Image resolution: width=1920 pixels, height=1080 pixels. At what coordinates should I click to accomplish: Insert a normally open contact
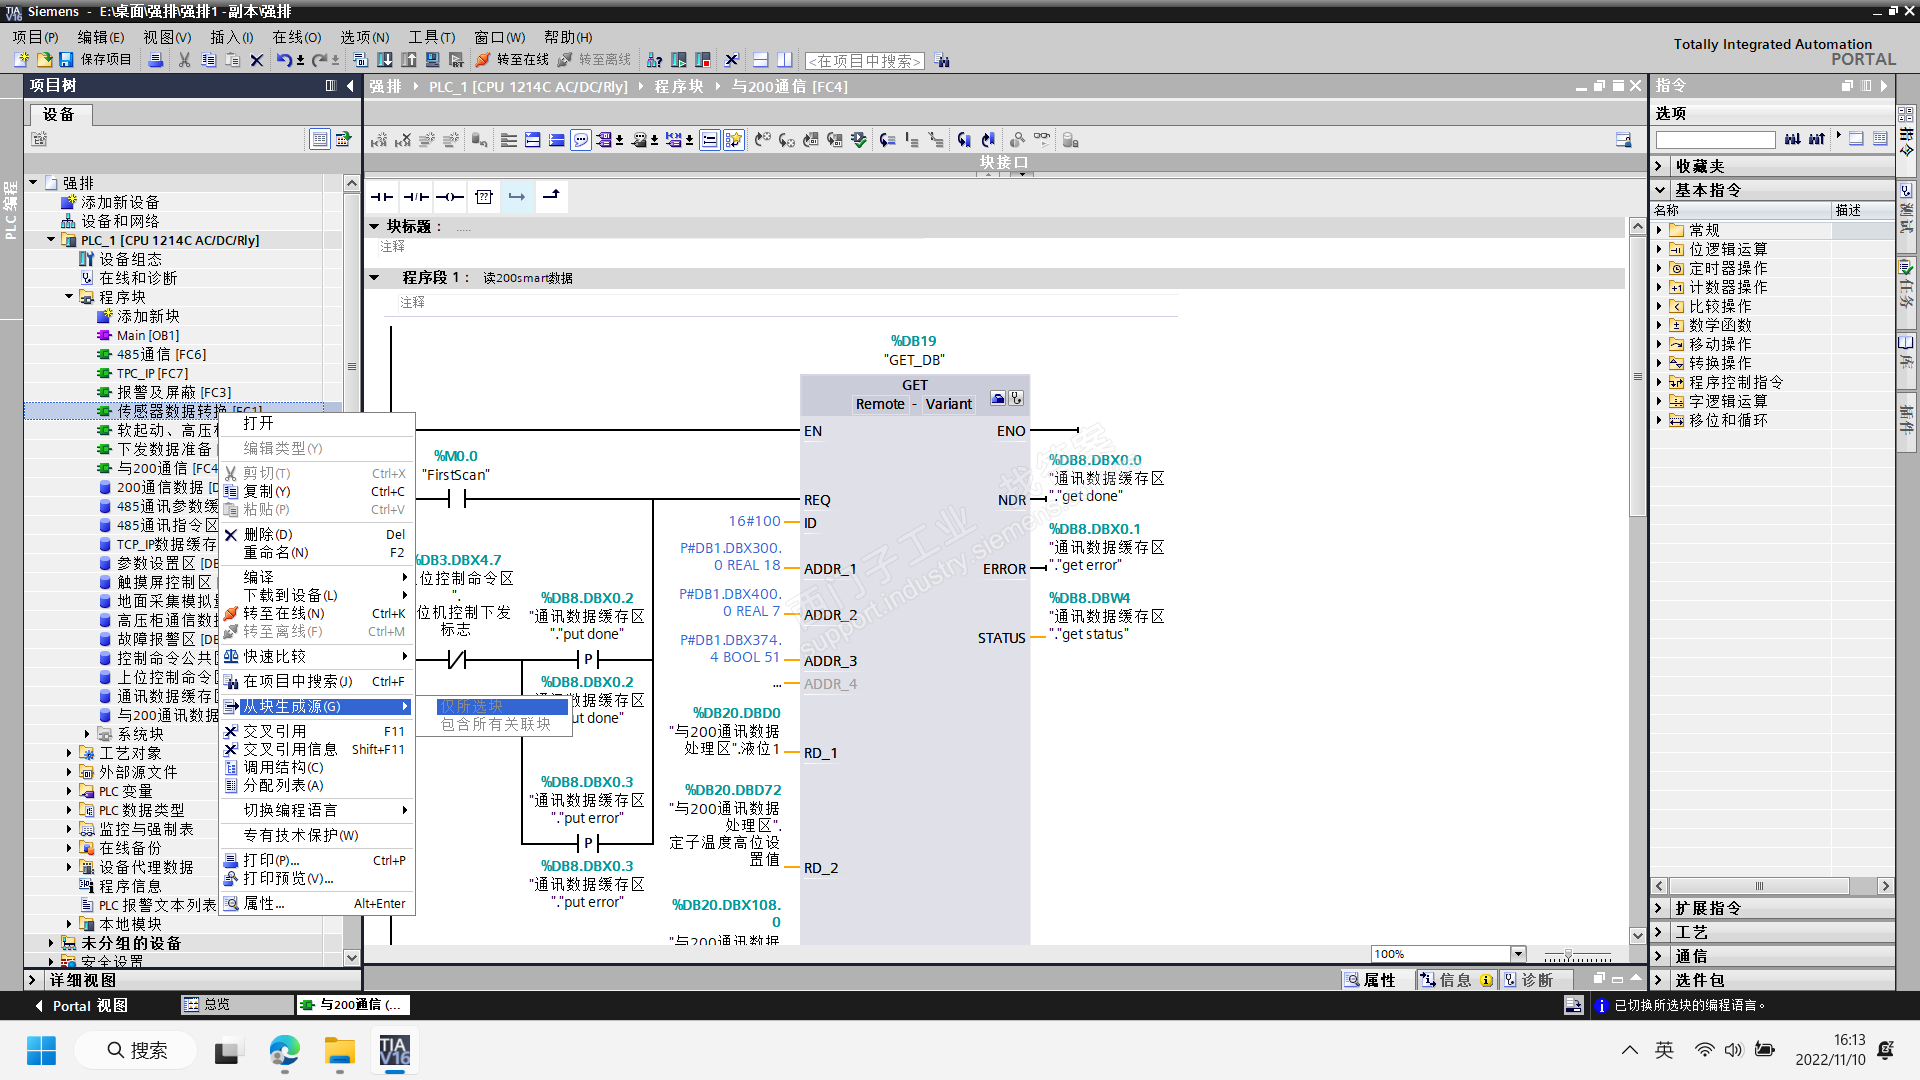click(382, 197)
